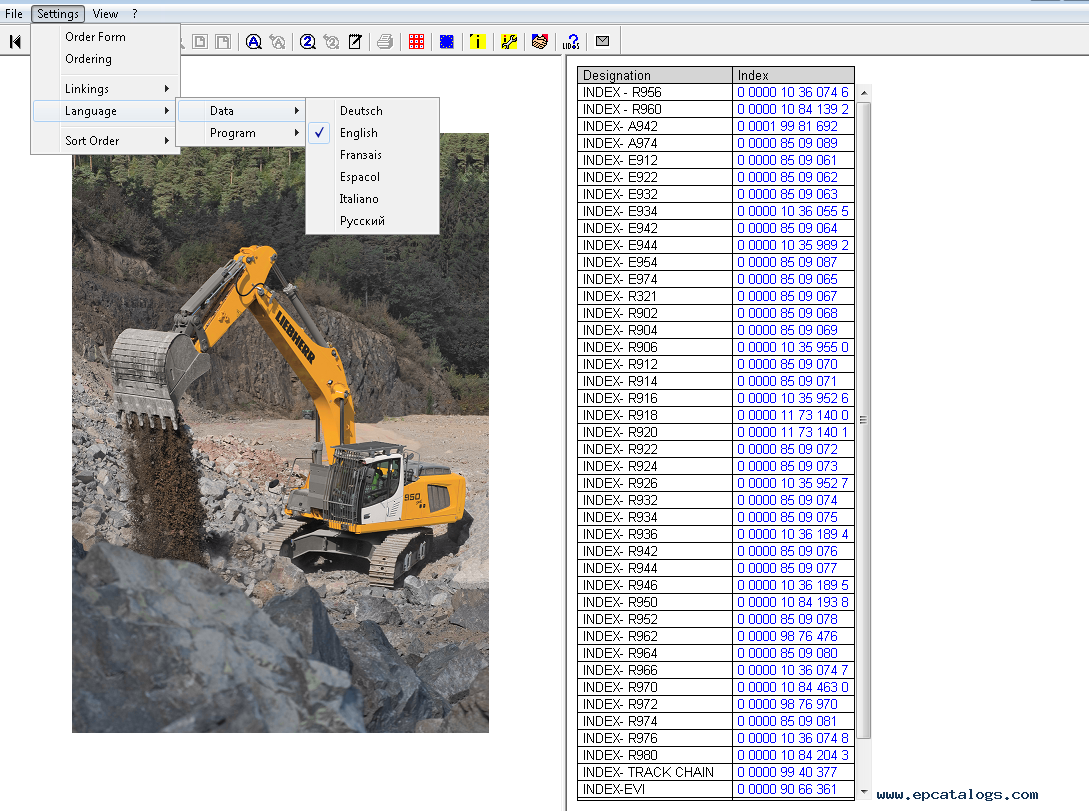1089x811 pixels.
Task: Open the question mark help menu
Action: pos(135,13)
